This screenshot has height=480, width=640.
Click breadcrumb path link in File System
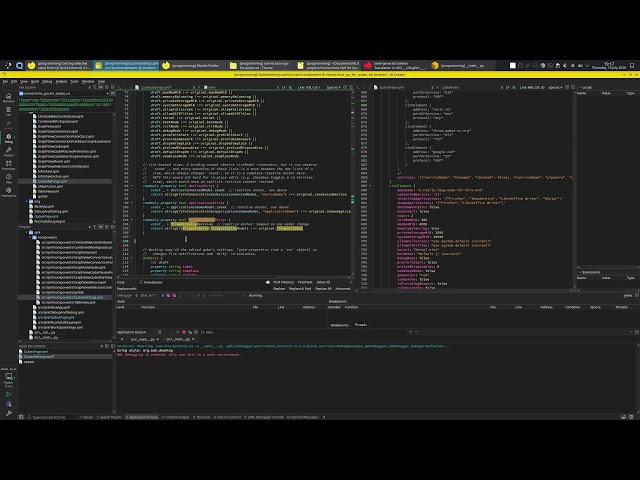[64, 104]
